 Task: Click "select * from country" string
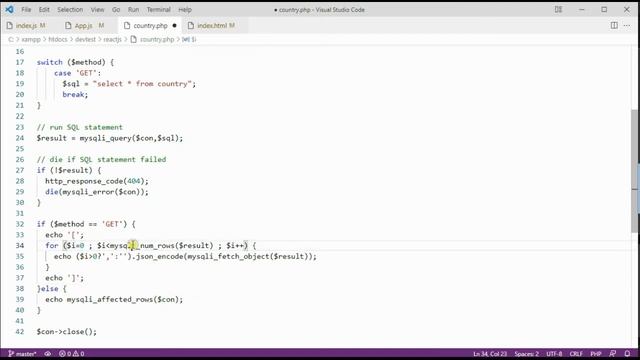142,84
